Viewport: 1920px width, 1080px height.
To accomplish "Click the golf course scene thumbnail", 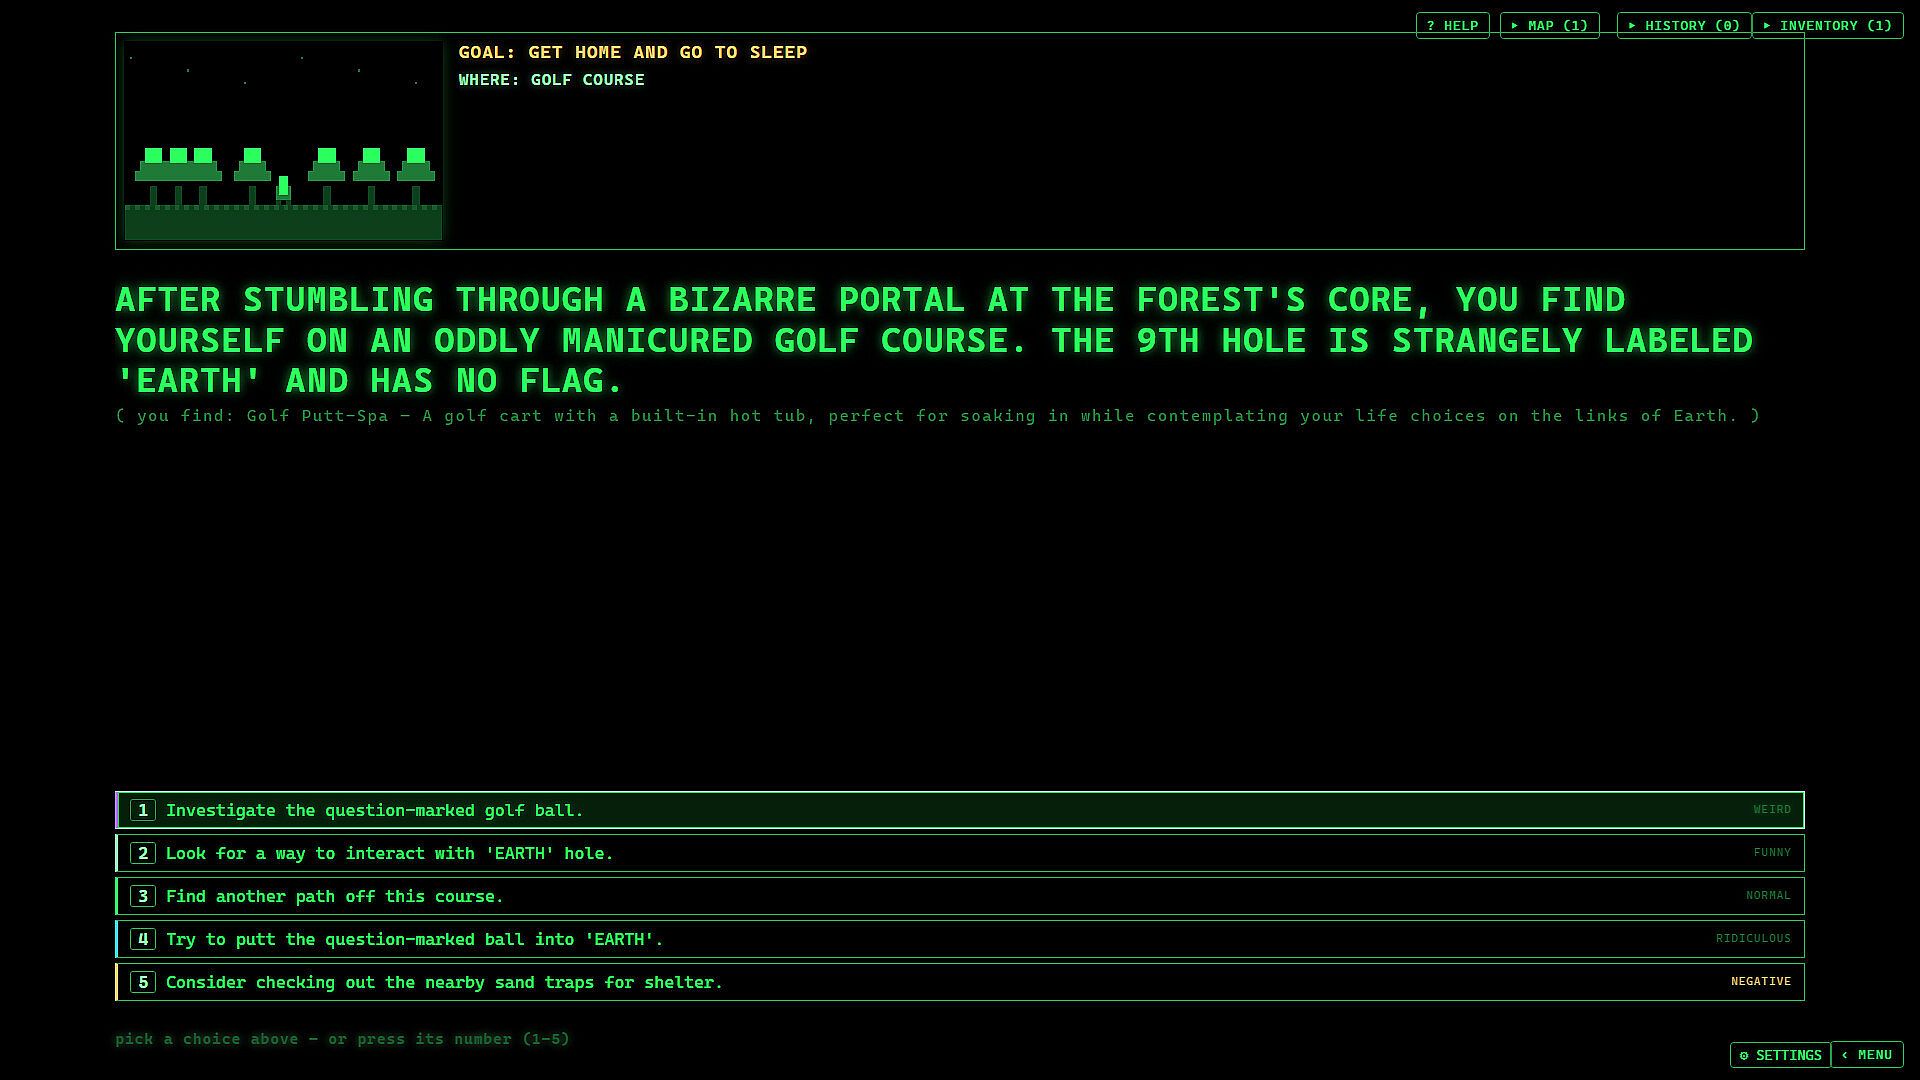I will (x=283, y=140).
